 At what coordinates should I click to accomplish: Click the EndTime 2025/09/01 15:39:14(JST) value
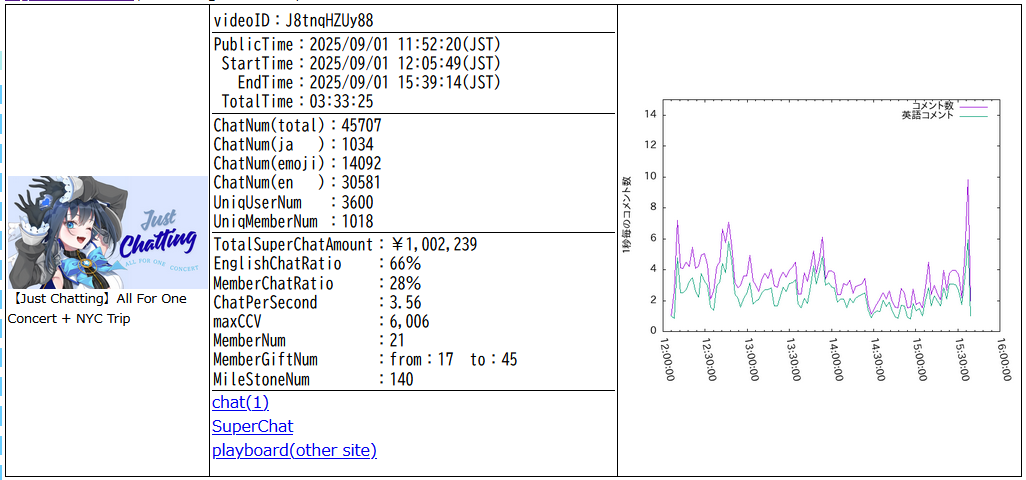pyautogui.click(x=405, y=82)
